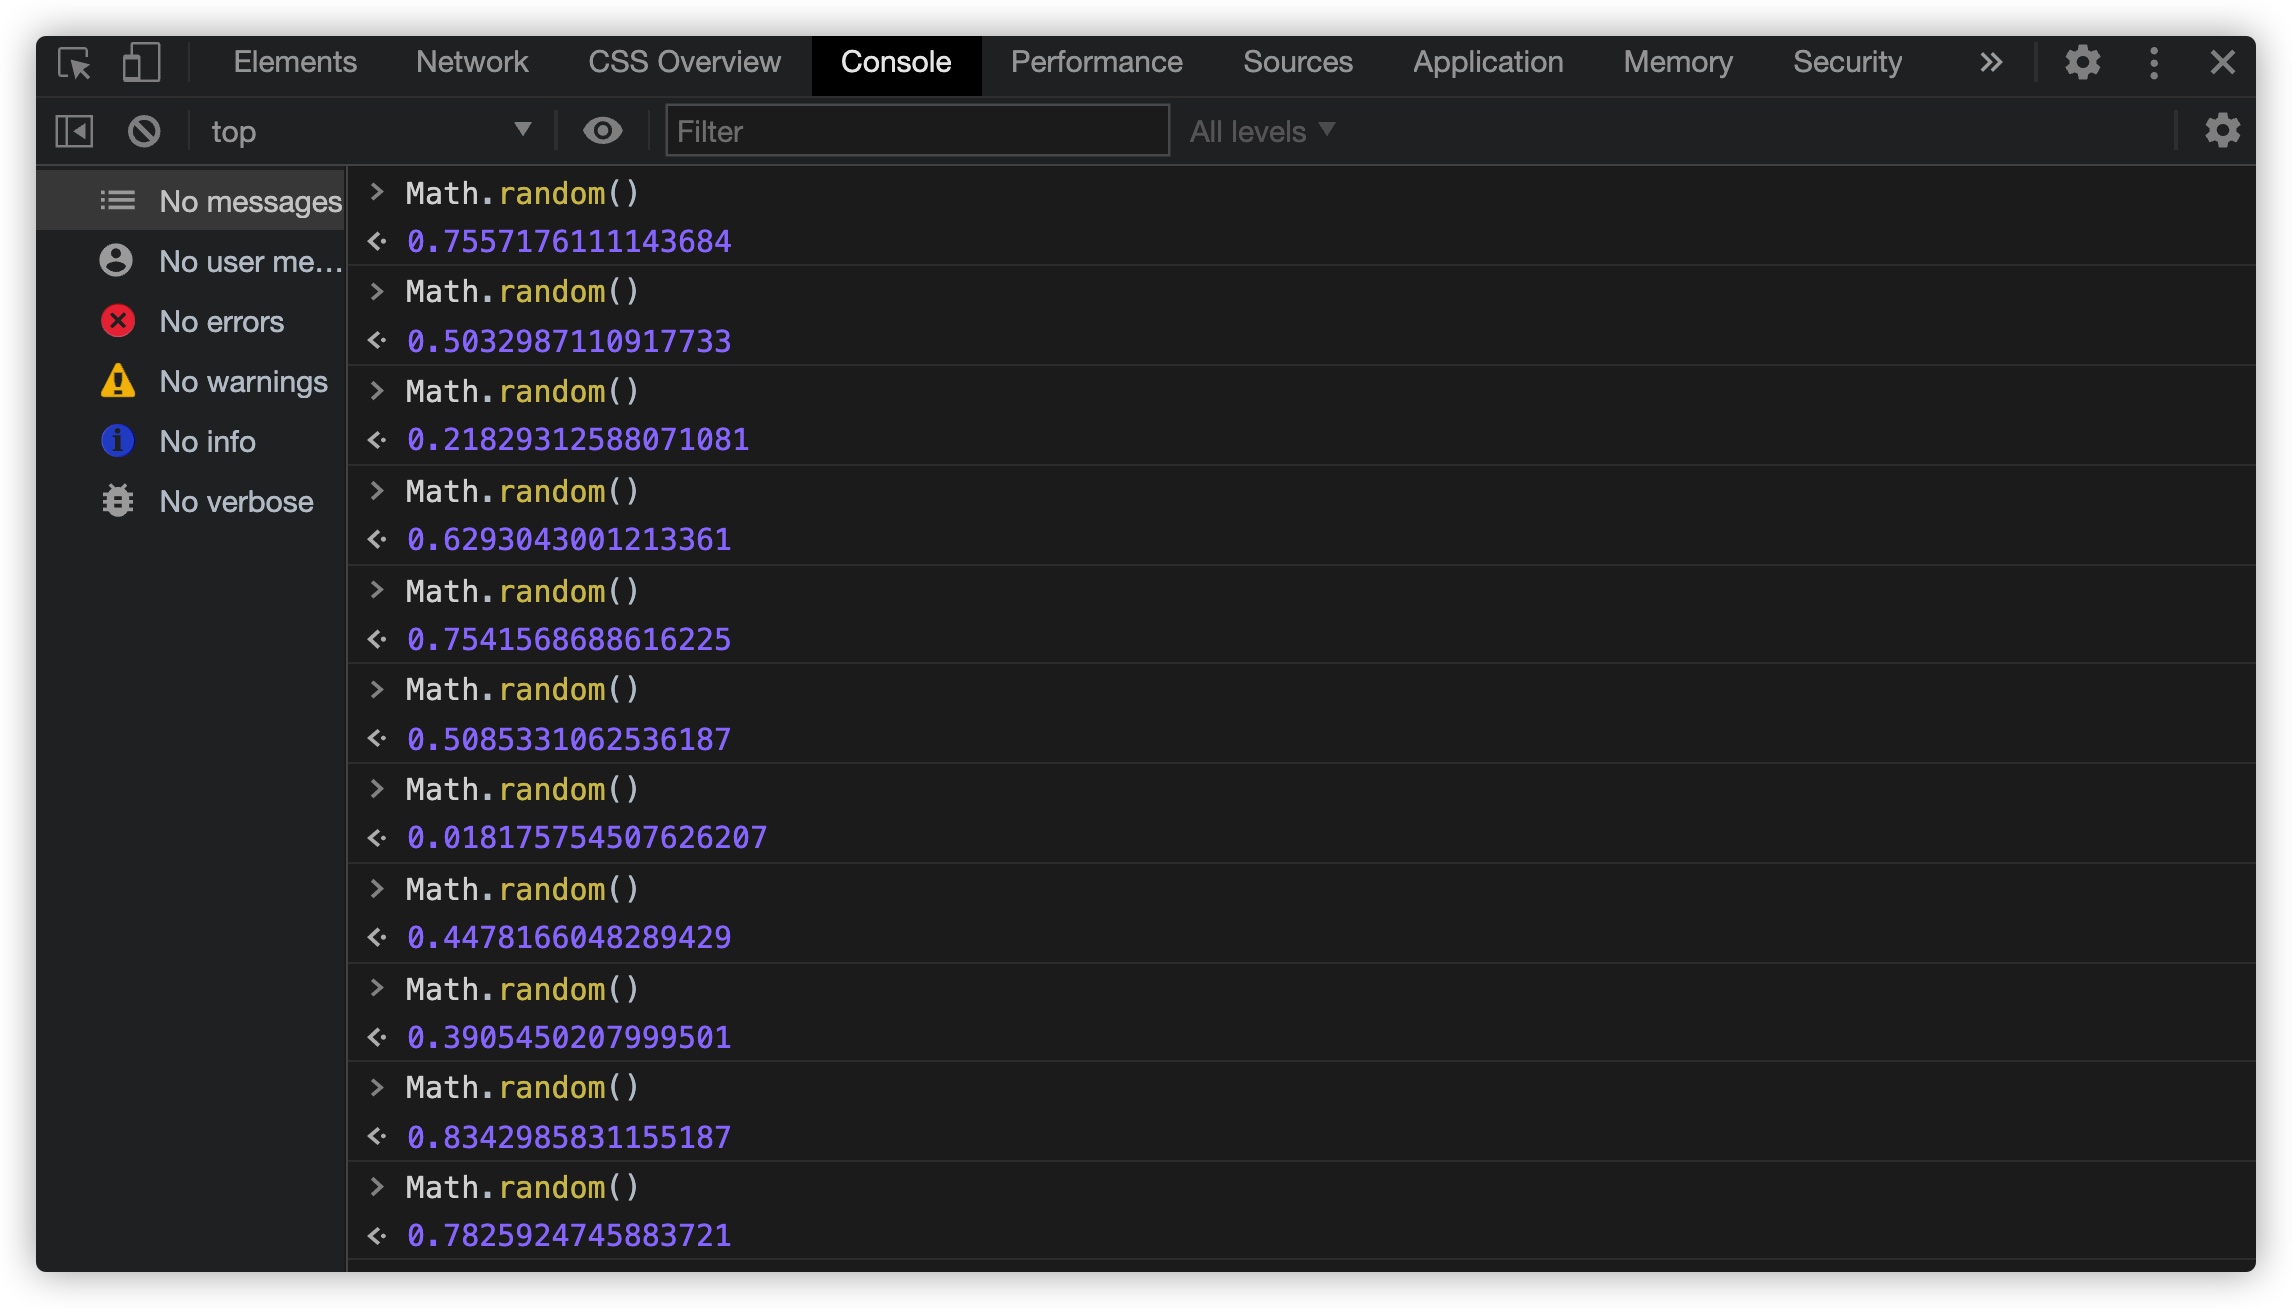Select No warnings filter
This screenshot has width=2292, height=1308.
pyautogui.click(x=191, y=381)
